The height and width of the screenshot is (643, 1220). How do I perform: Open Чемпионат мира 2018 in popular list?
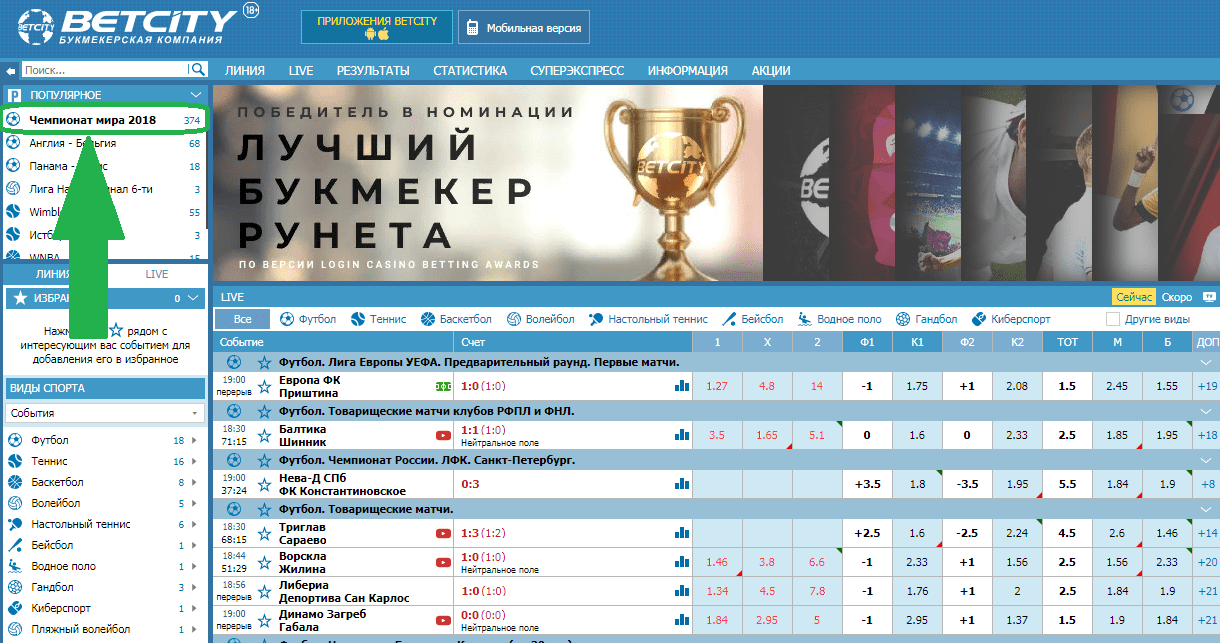tap(104, 120)
